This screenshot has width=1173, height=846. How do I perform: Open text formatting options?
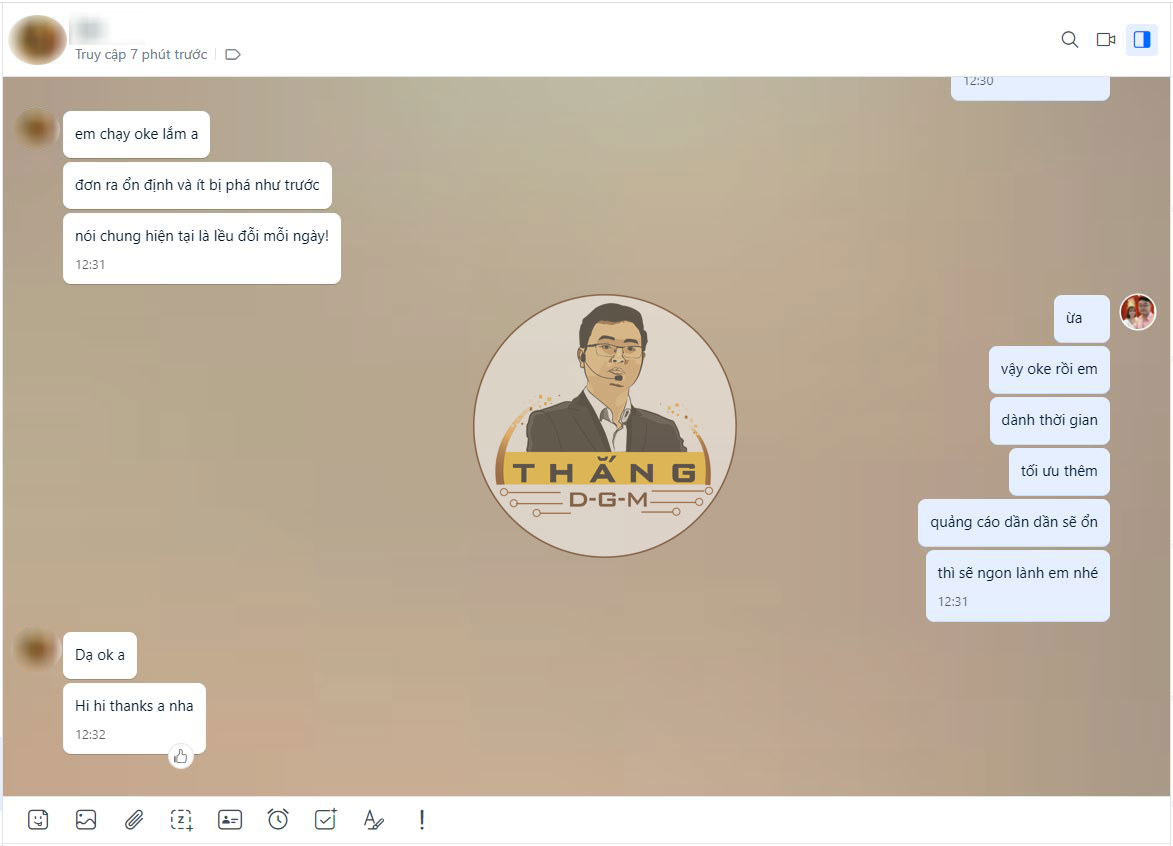click(373, 820)
